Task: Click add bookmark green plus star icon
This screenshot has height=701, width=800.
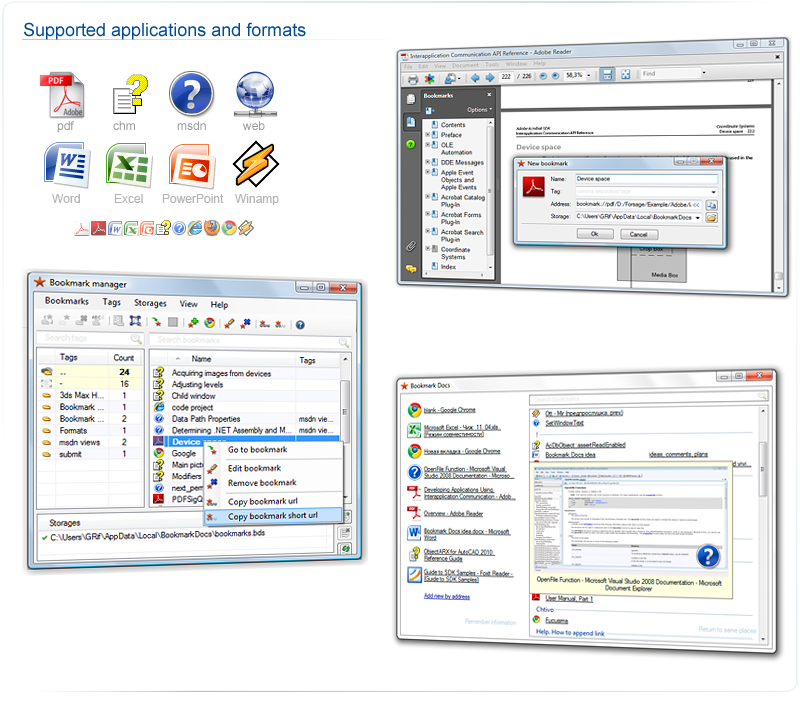Action: pos(193,322)
